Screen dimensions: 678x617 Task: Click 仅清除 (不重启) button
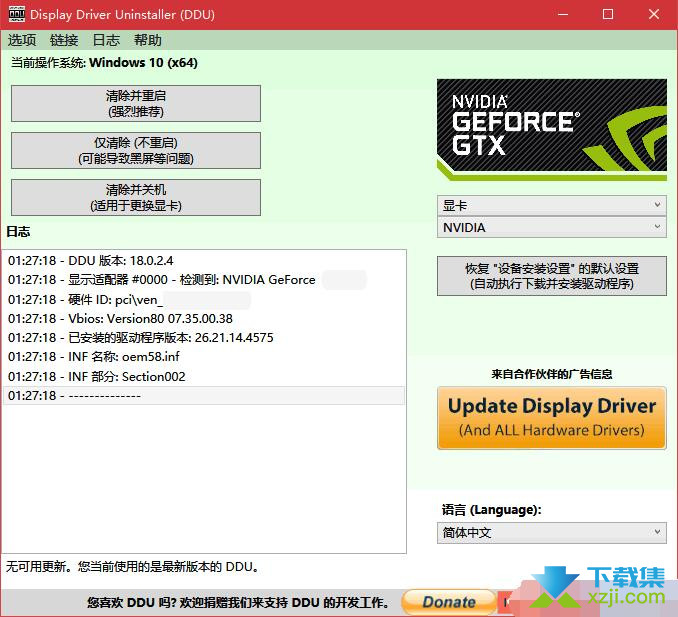136,150
